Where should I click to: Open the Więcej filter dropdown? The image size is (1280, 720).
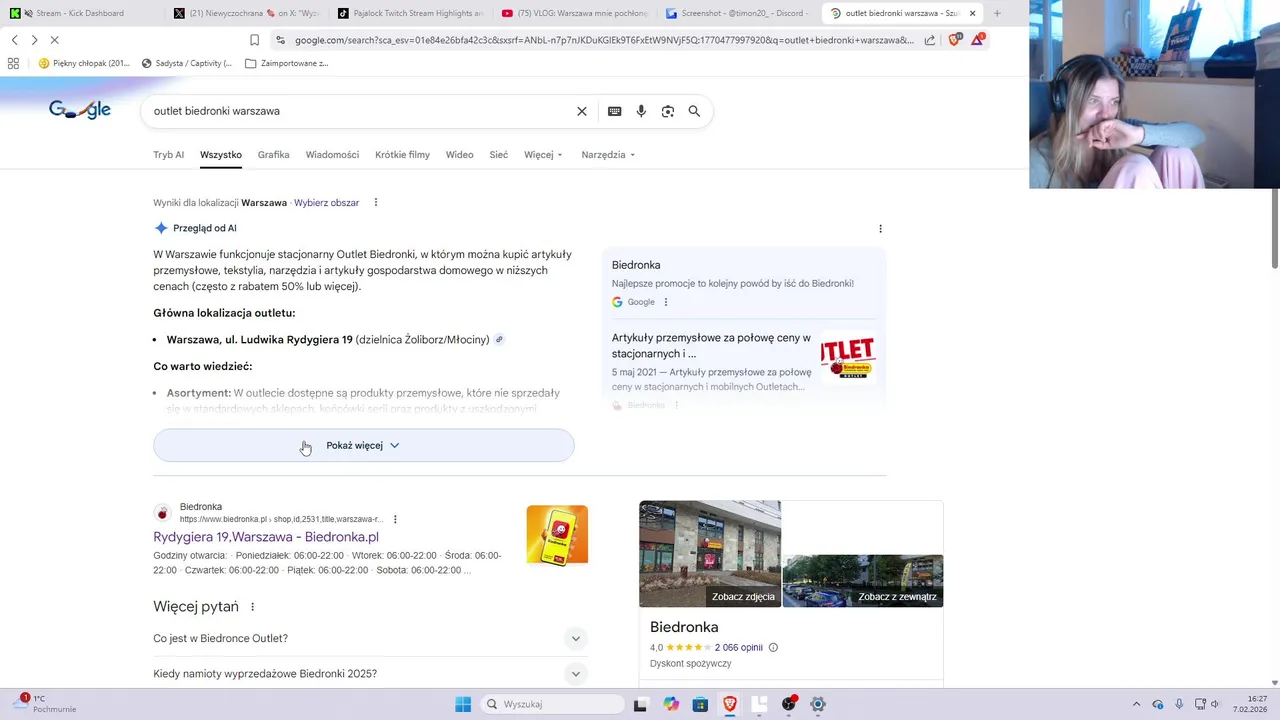[544, 155]
